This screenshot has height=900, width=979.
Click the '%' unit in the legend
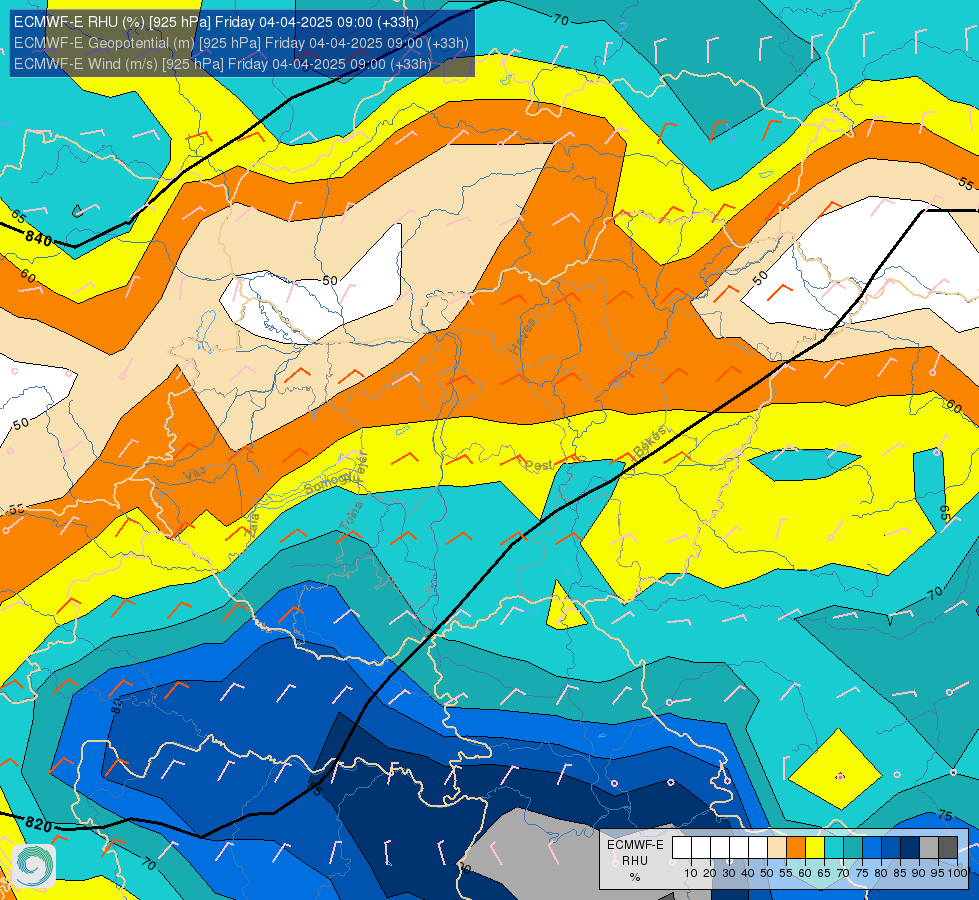click(x=635, y=877)
